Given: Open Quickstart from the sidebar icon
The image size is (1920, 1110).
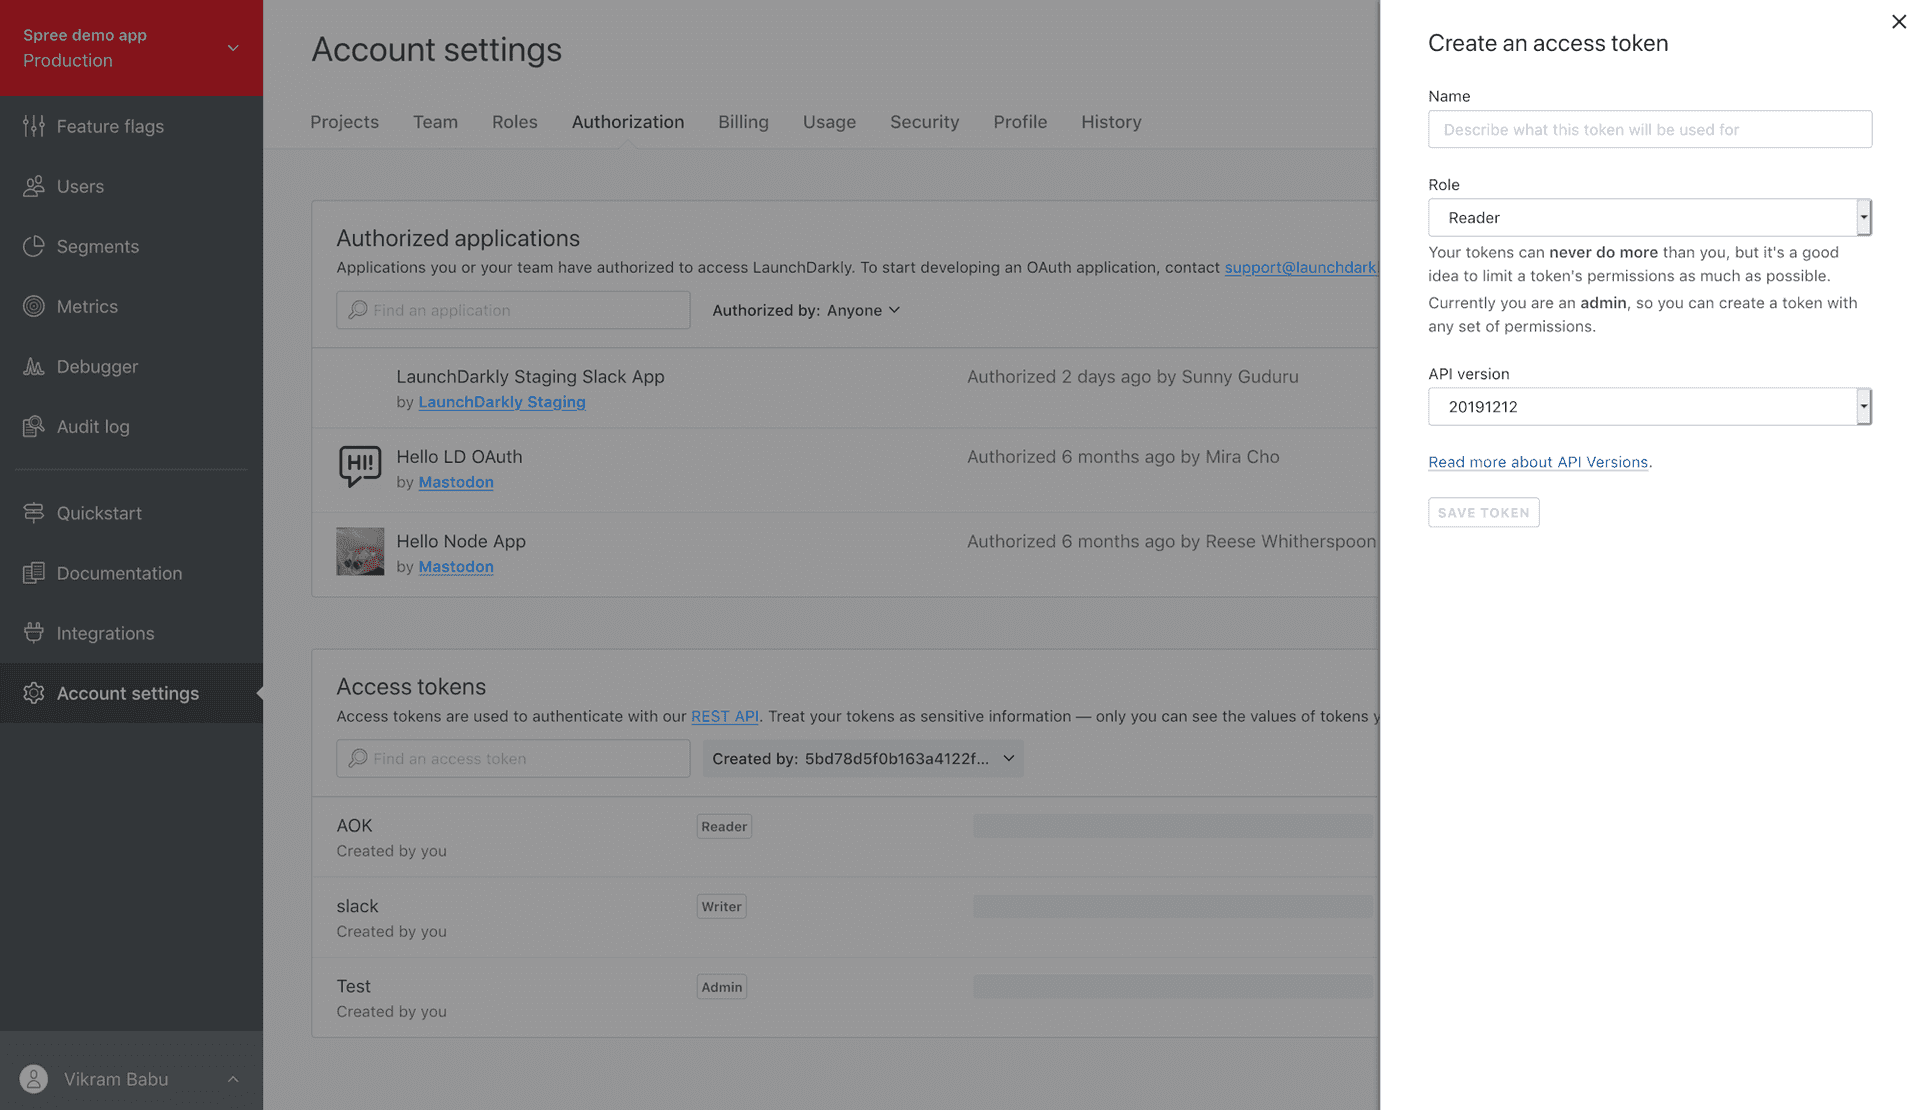Looking at the screenshot, I should click(x=34, y=512).
